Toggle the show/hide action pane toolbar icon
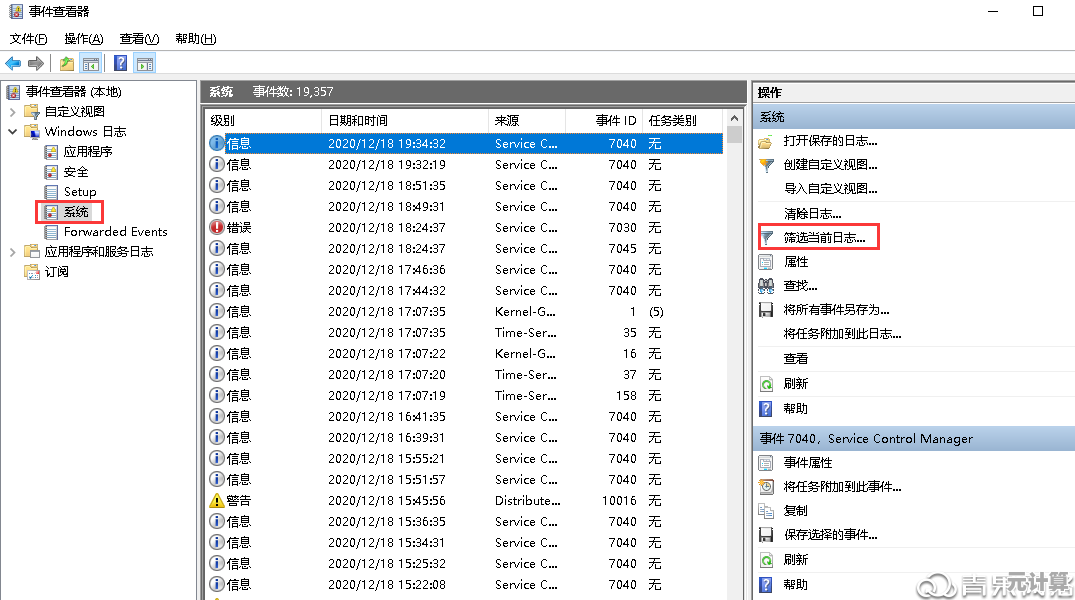This screenshot has width=1075, height=600. [x=145, y=64]
